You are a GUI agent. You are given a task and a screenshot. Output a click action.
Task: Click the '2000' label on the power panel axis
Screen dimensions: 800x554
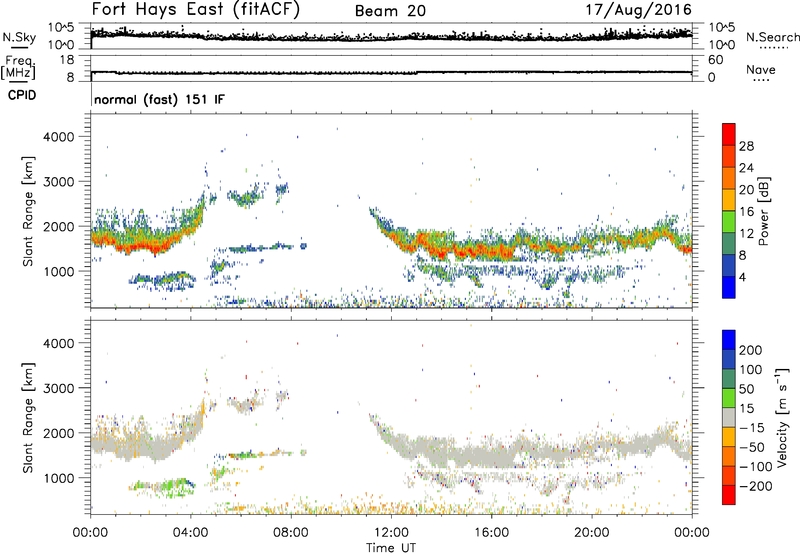[x=58, y=226]
